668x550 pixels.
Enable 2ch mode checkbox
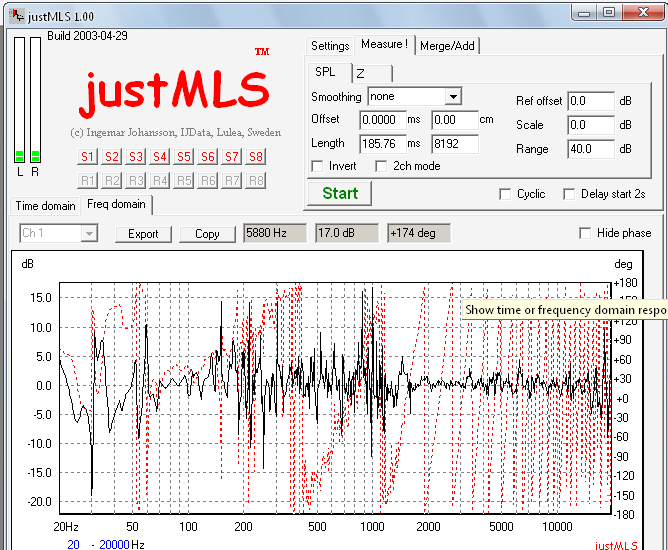tap(381, 166)
